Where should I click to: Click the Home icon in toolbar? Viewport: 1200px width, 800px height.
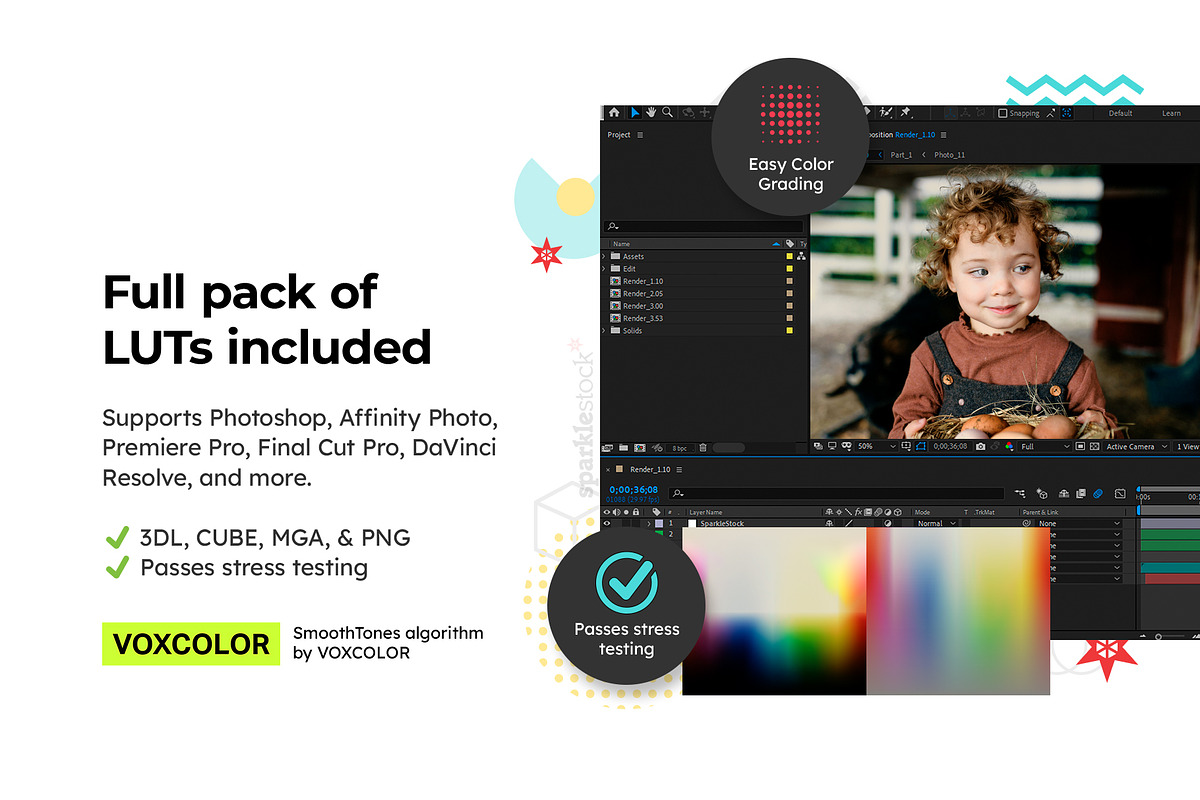[614, 112]
